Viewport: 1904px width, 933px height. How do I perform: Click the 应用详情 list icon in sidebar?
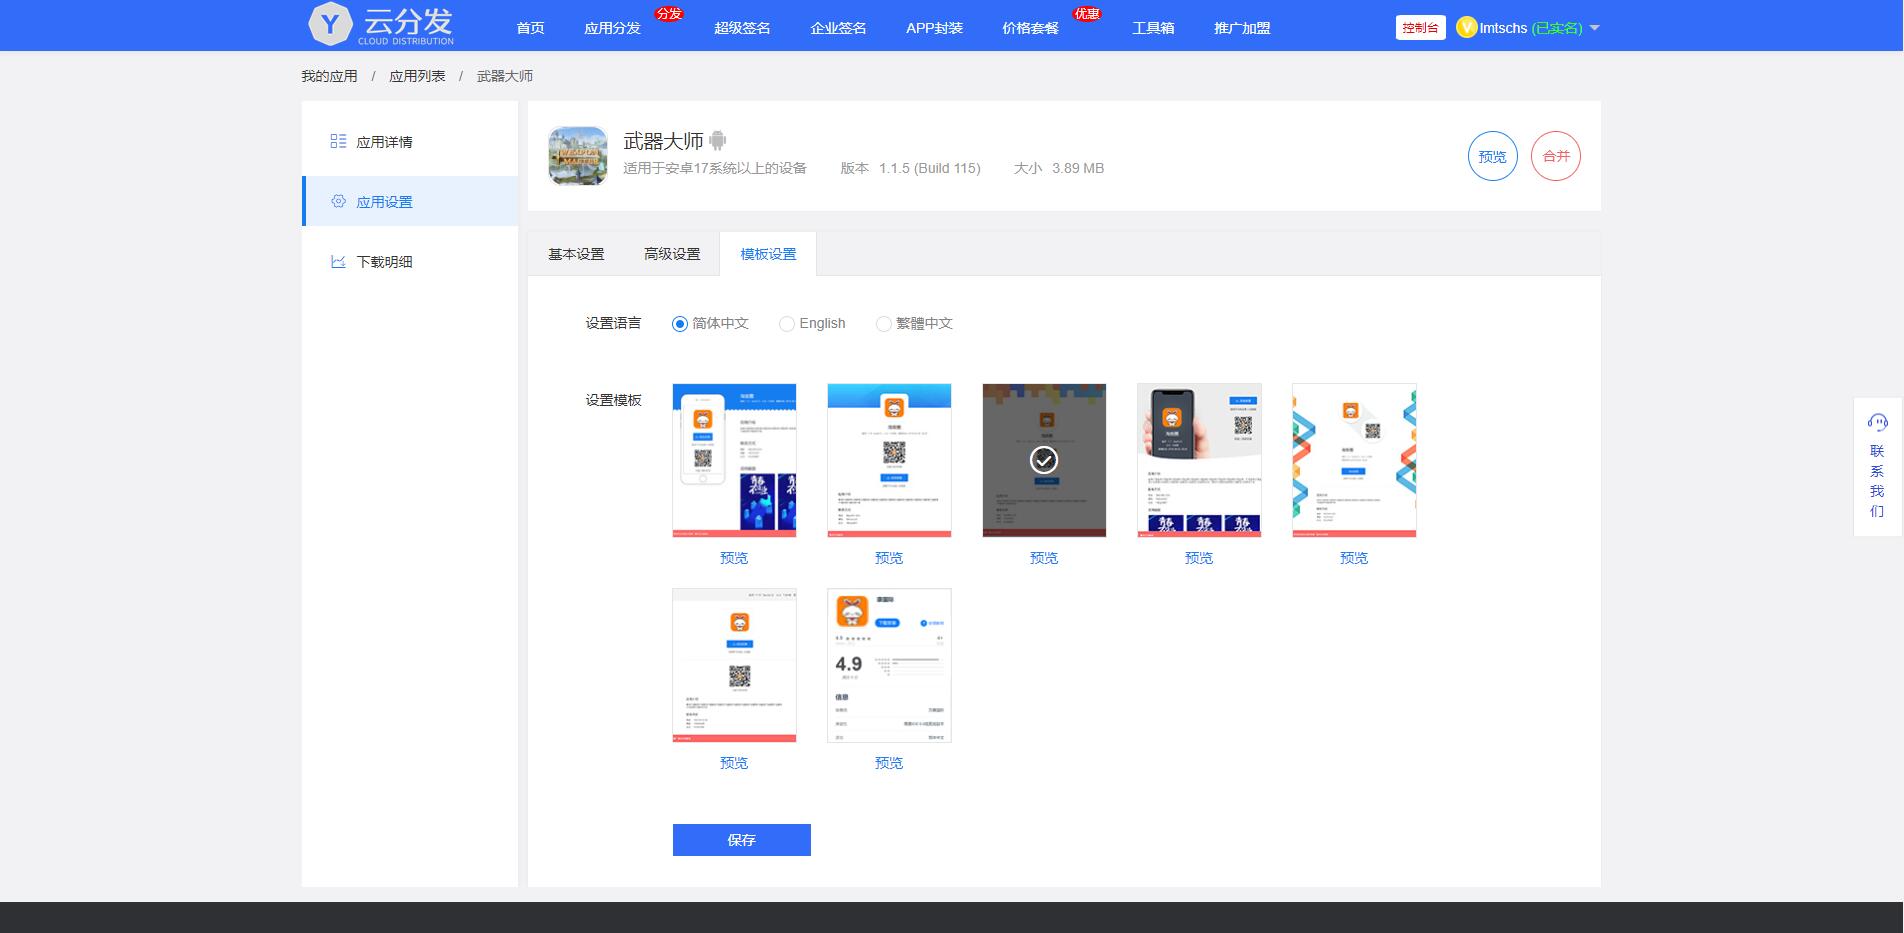point(338,142)
